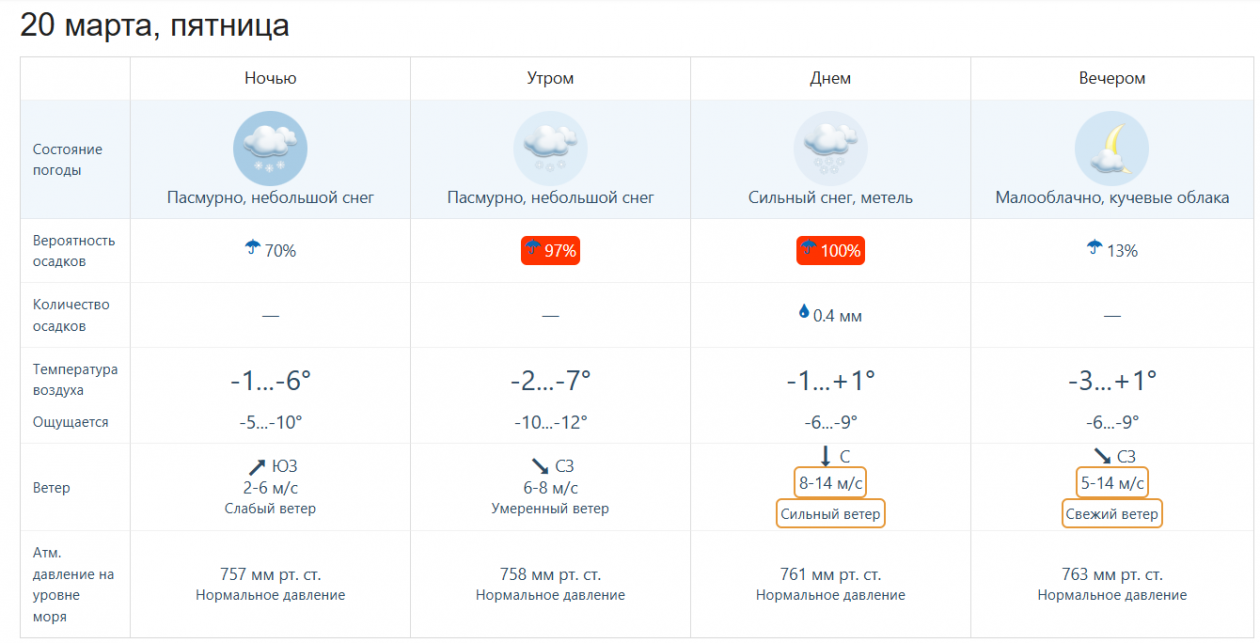The height and width of the screenshot is (643, 1260).
Task: Click the umbrella icon beside 70%
Action: 252,248
